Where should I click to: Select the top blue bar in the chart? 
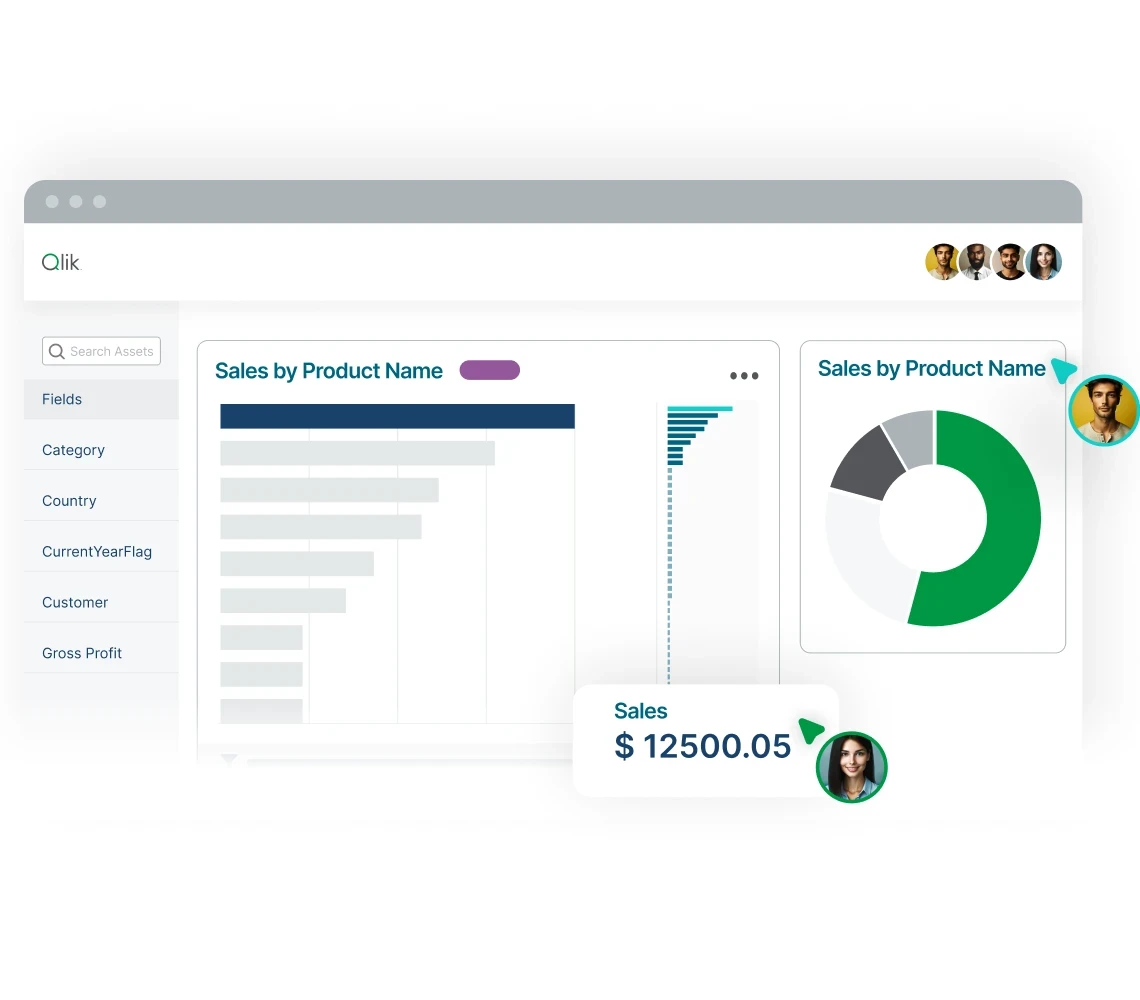[x=396, y=415]
